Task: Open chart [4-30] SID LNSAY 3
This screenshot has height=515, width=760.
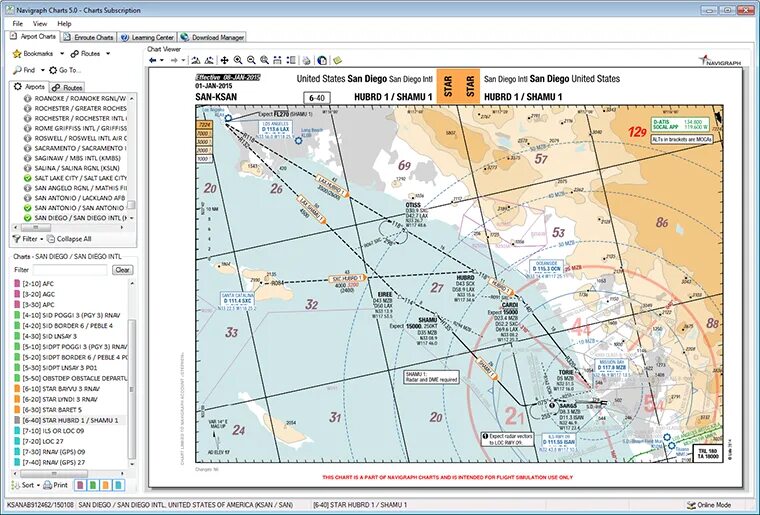Action: tap(46, 336)
